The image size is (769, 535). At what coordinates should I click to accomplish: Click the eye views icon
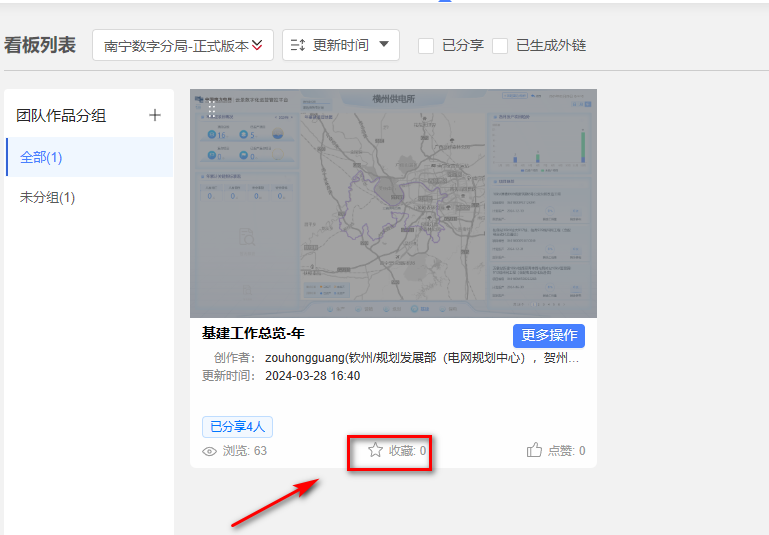[x=210, y=451]
